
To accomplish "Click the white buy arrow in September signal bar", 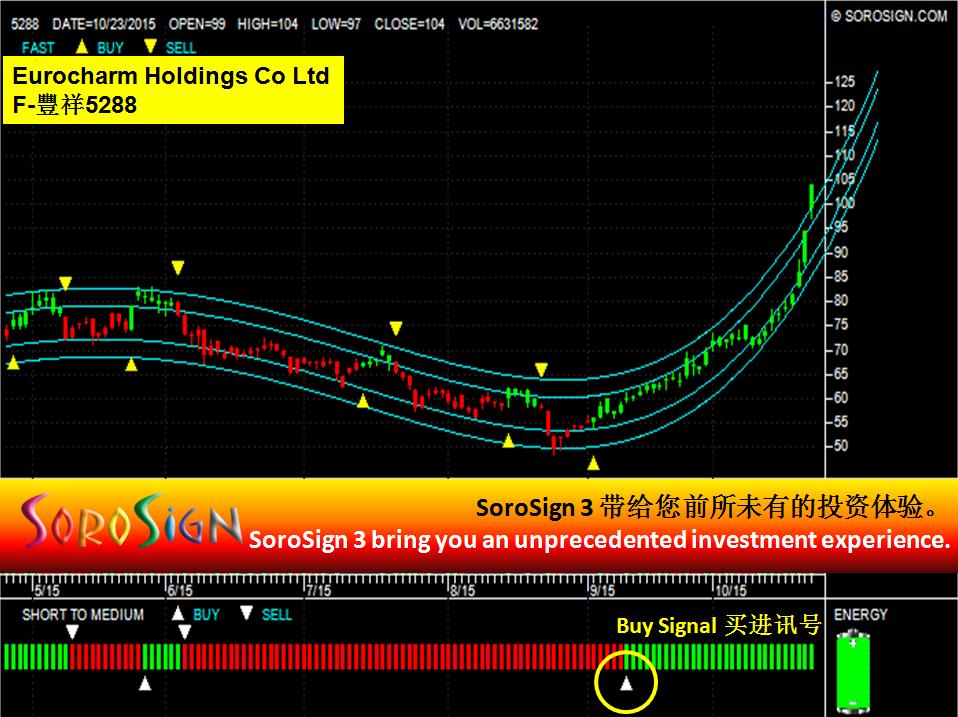I will pyautogui.click(x=626, y=683).
